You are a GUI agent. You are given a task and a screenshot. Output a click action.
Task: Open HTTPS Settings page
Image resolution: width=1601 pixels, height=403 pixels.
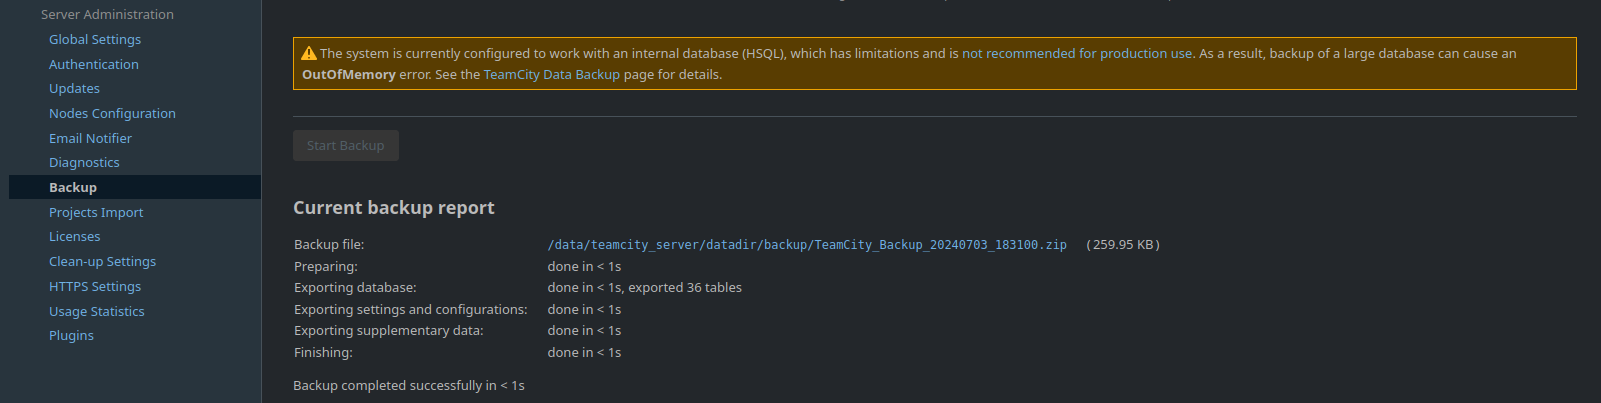95,286
